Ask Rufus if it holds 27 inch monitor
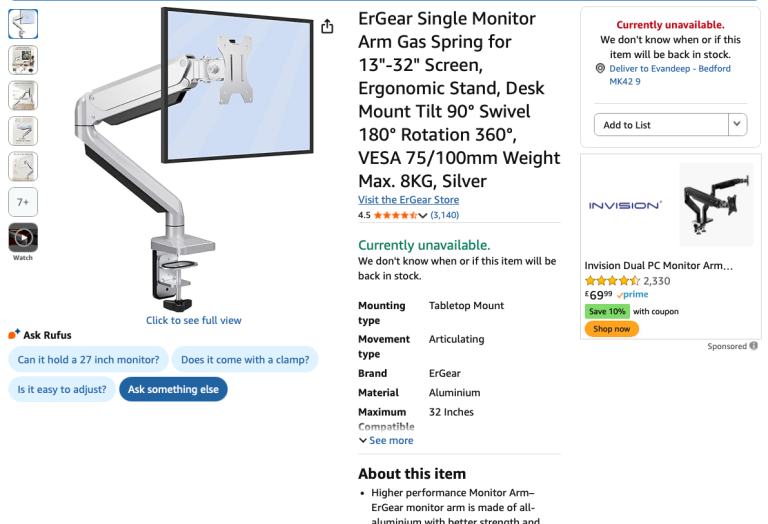This screenshot has height=524, width=768. tap(88, 359)
